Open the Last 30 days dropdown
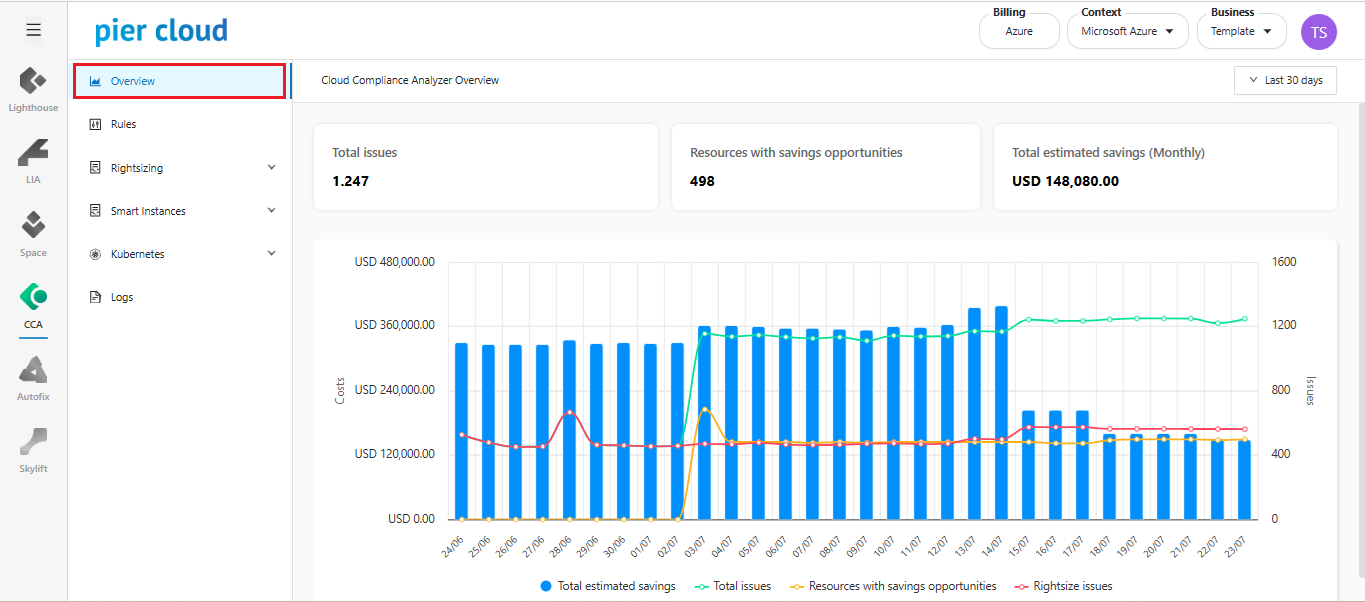 (x=1285, y=80)
